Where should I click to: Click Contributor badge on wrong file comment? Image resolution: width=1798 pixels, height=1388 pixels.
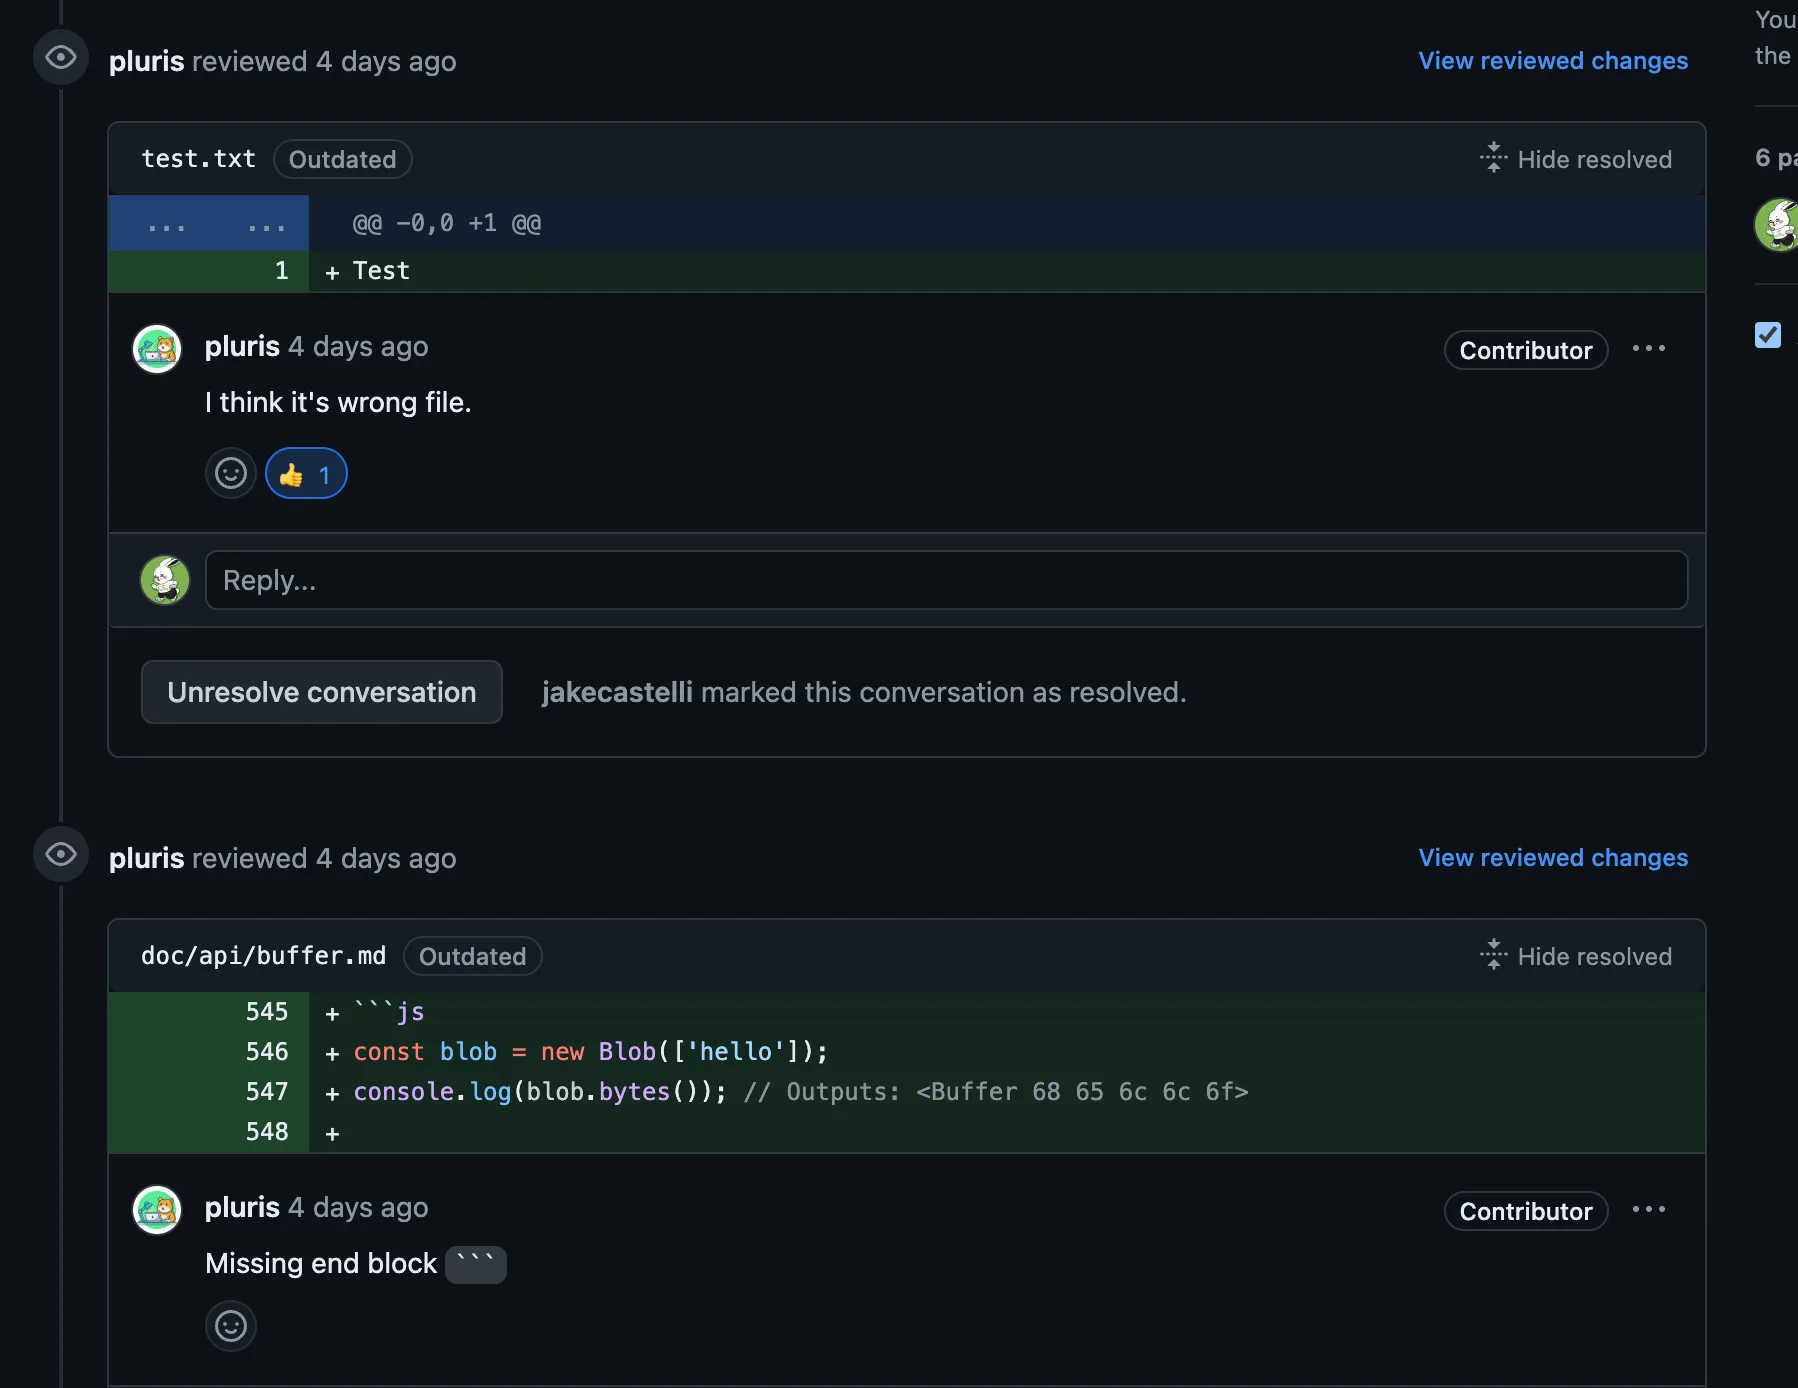click(1526, 350)
